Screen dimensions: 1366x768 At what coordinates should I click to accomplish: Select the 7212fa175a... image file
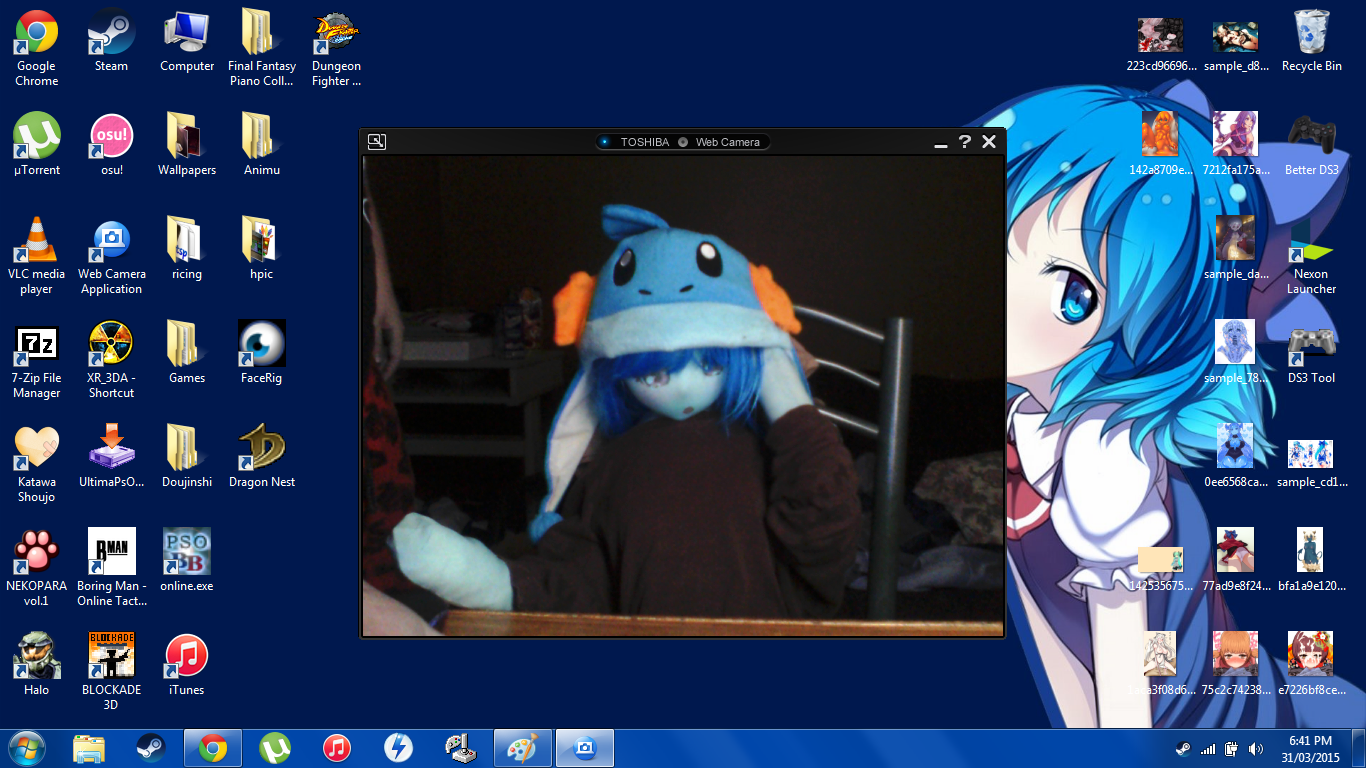1236,145
